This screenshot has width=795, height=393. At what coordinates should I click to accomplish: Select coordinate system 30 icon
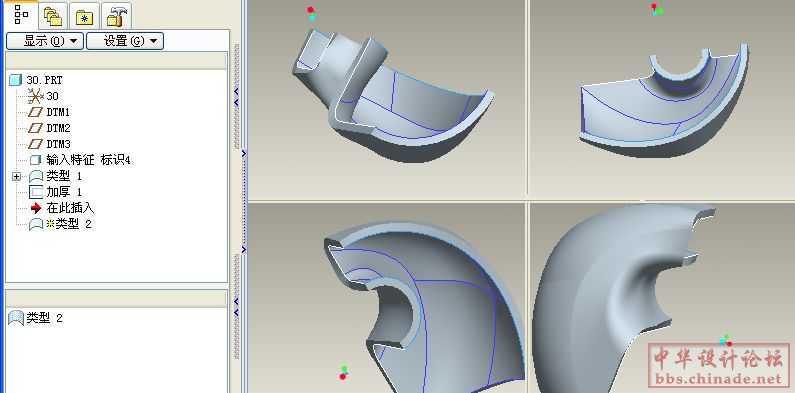[x=35, y=95]
